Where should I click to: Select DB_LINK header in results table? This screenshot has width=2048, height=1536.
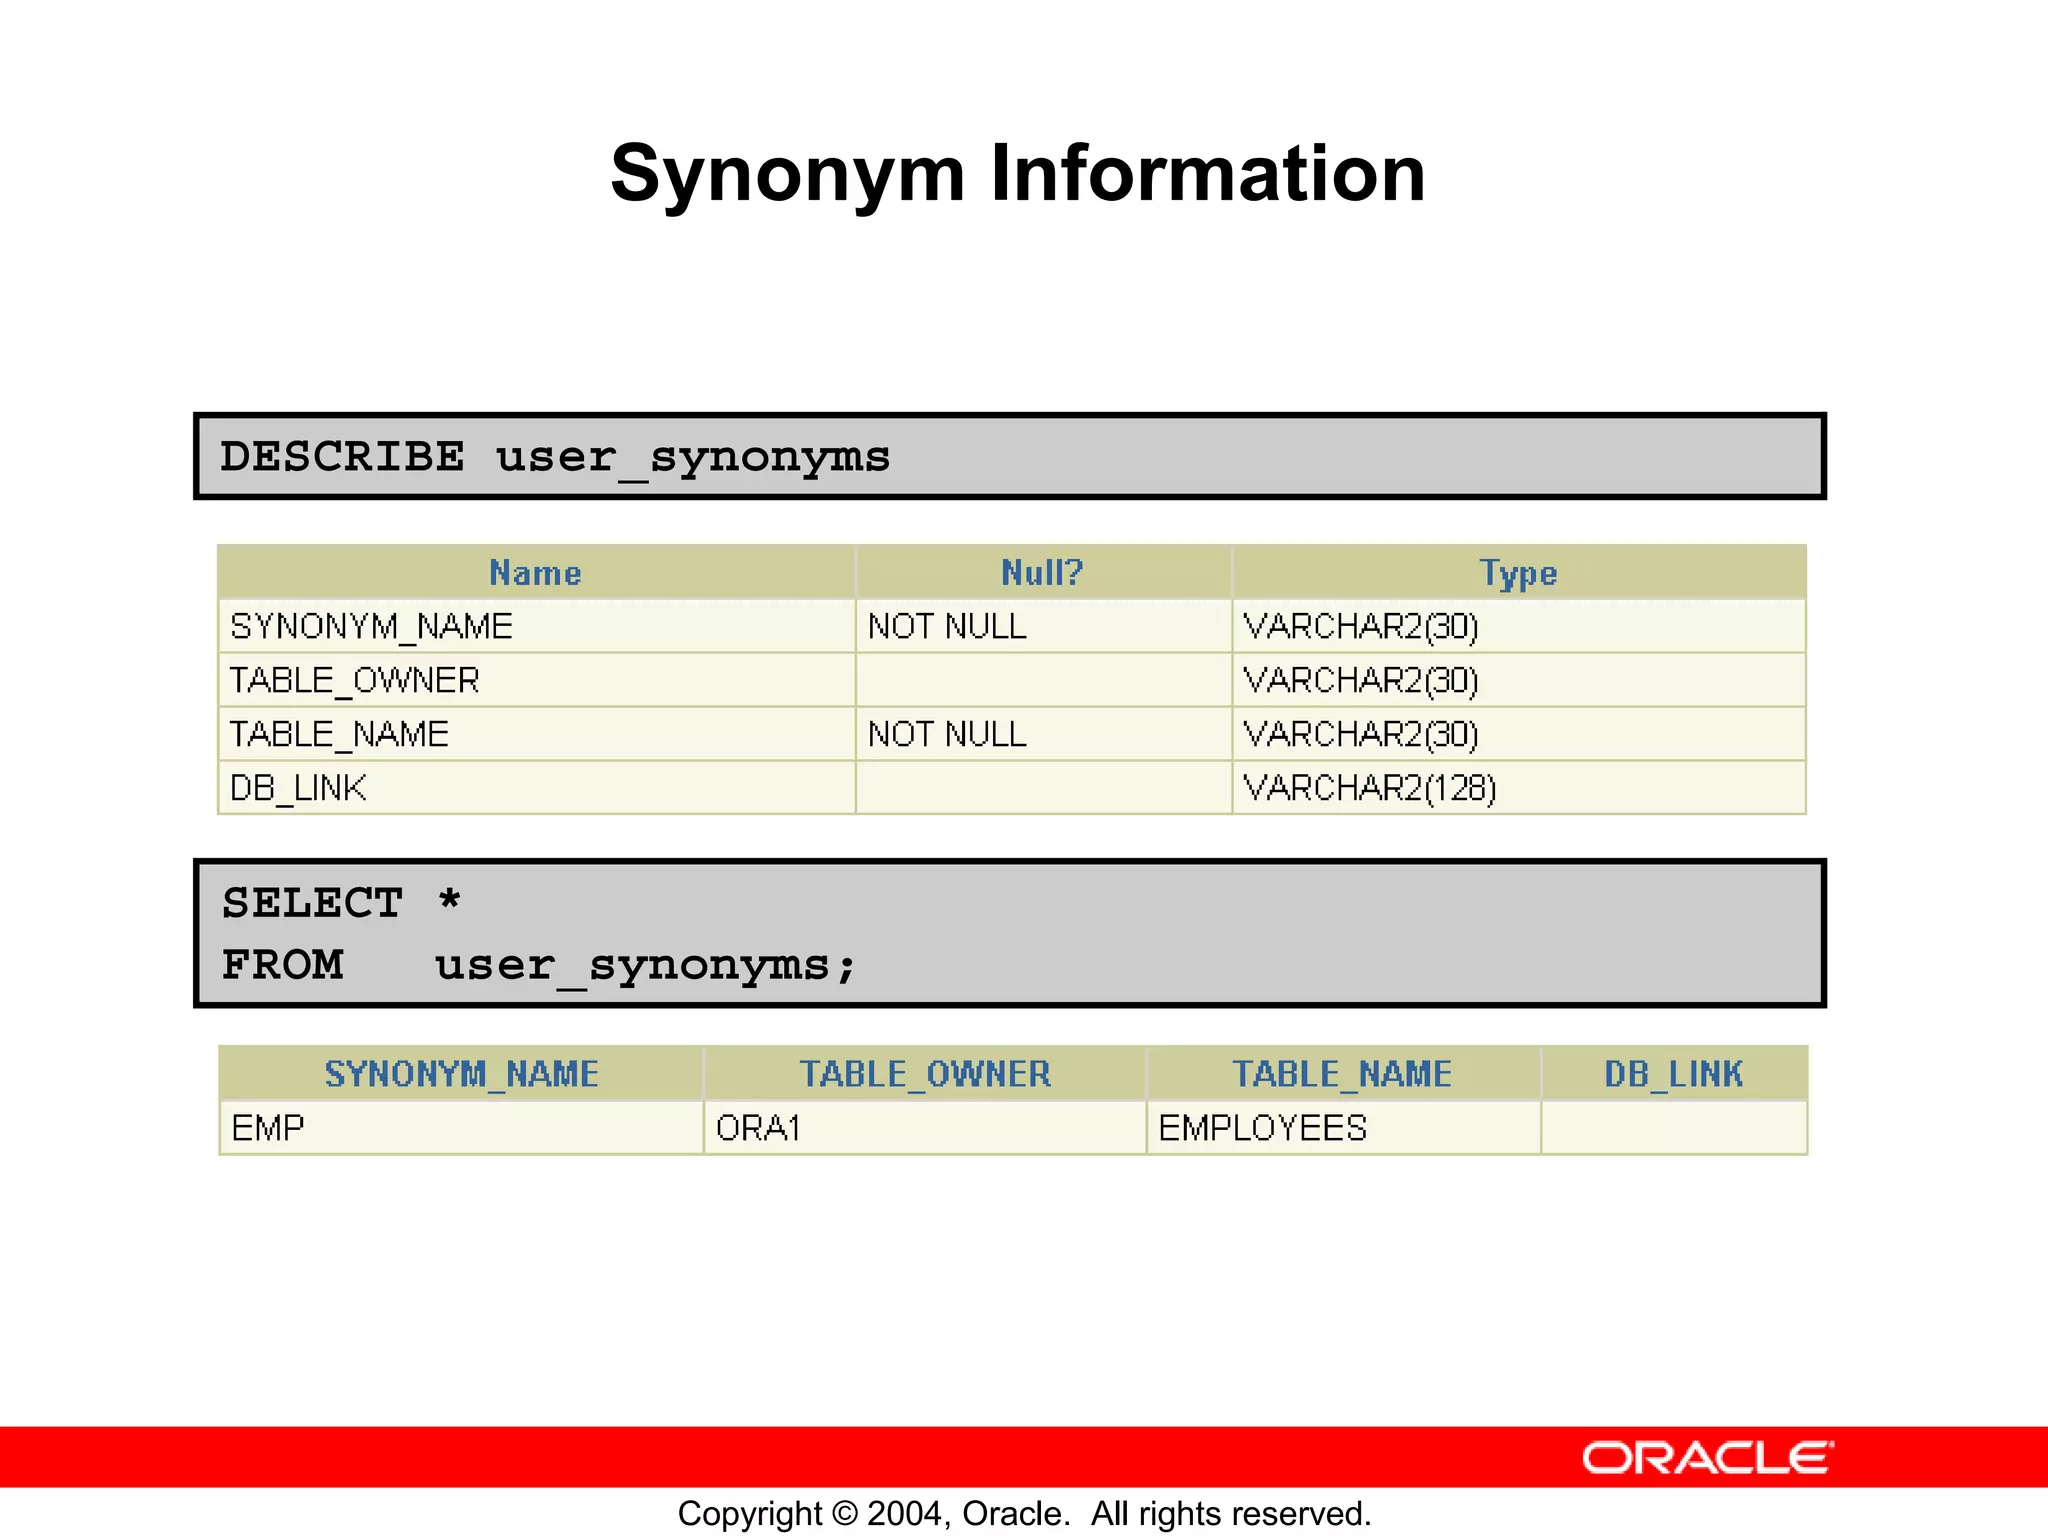(x=1673, y=1074)
